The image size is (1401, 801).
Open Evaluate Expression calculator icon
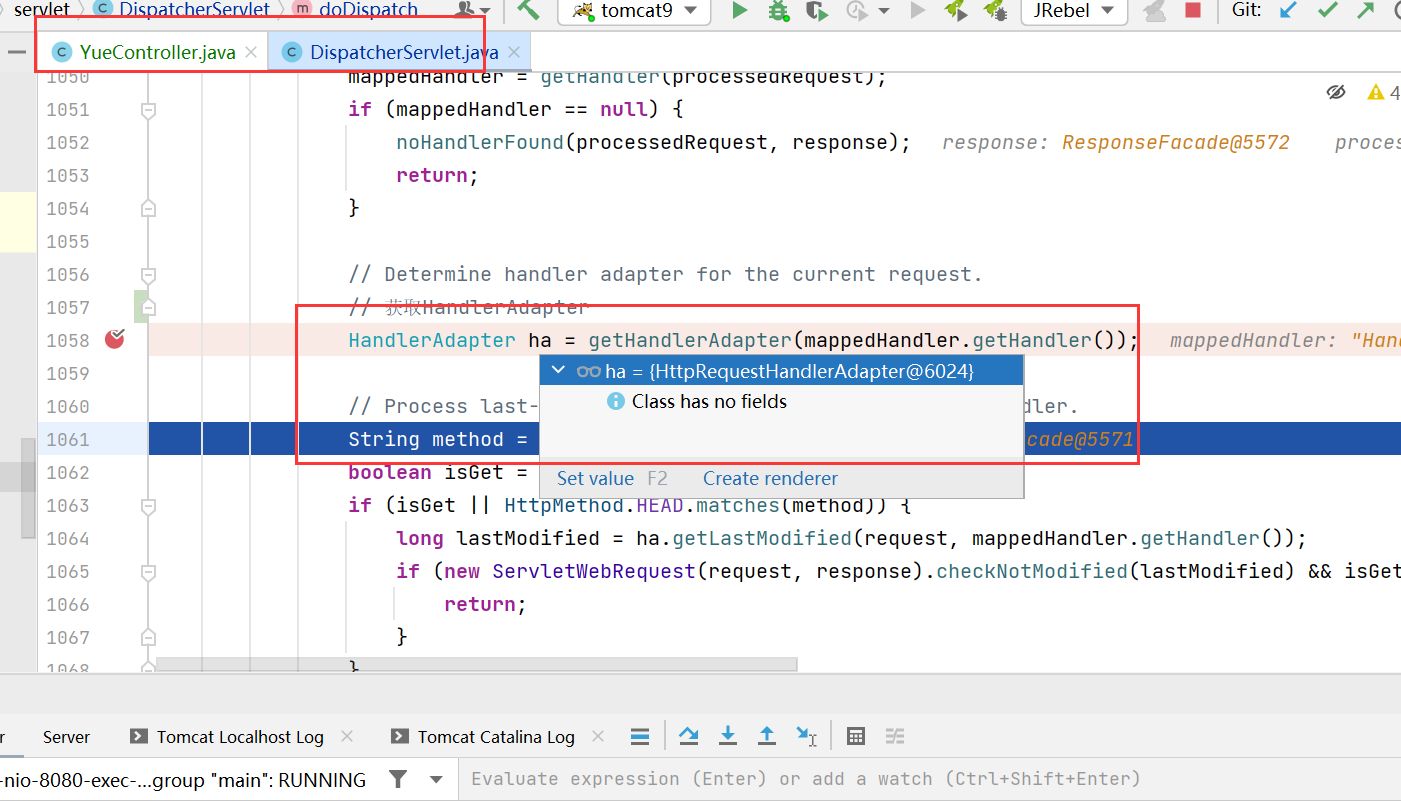855,737
